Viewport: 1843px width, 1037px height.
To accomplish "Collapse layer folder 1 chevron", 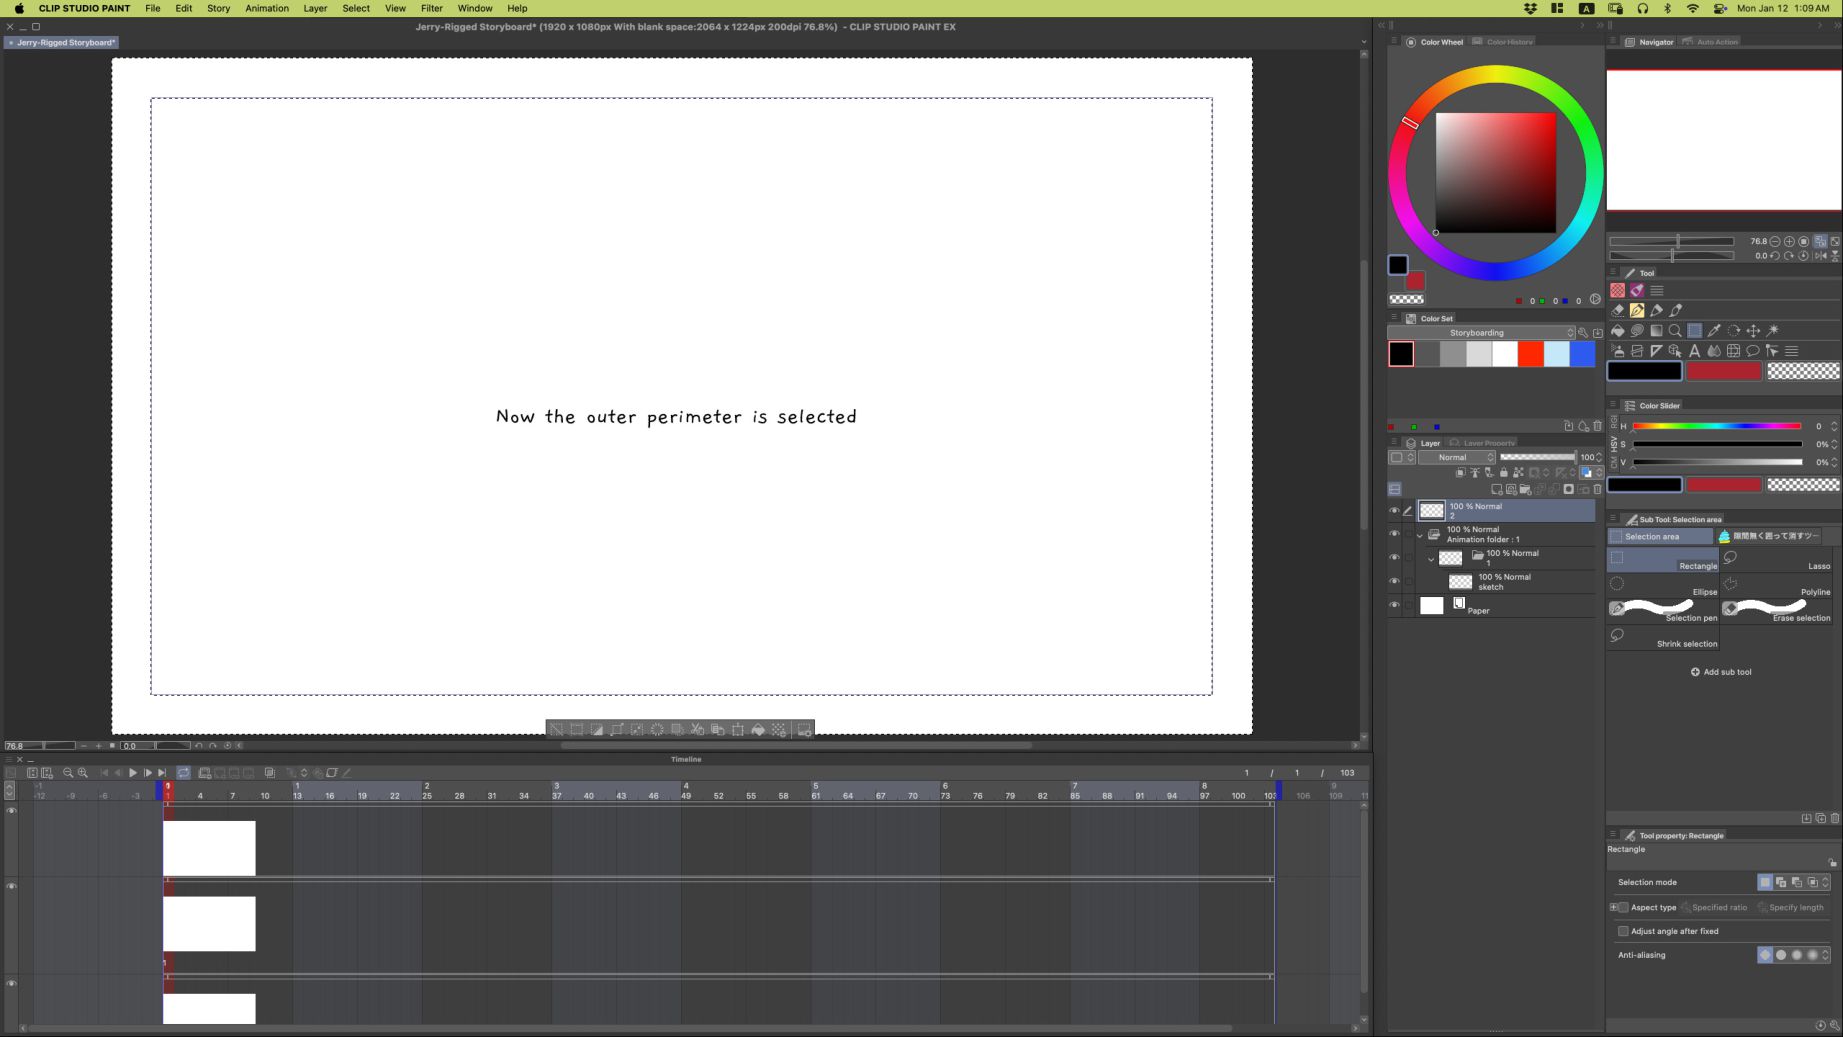I will (1431, 559).
